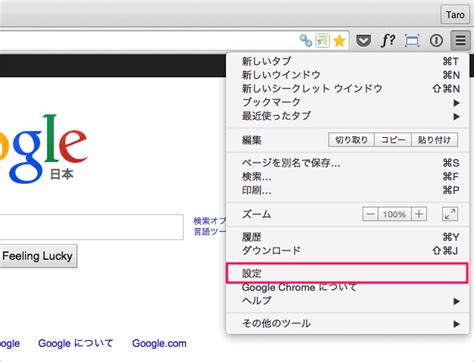Click the 100% zoom value
The height and width of the screenshot is (362, 474).
[395, 214]
